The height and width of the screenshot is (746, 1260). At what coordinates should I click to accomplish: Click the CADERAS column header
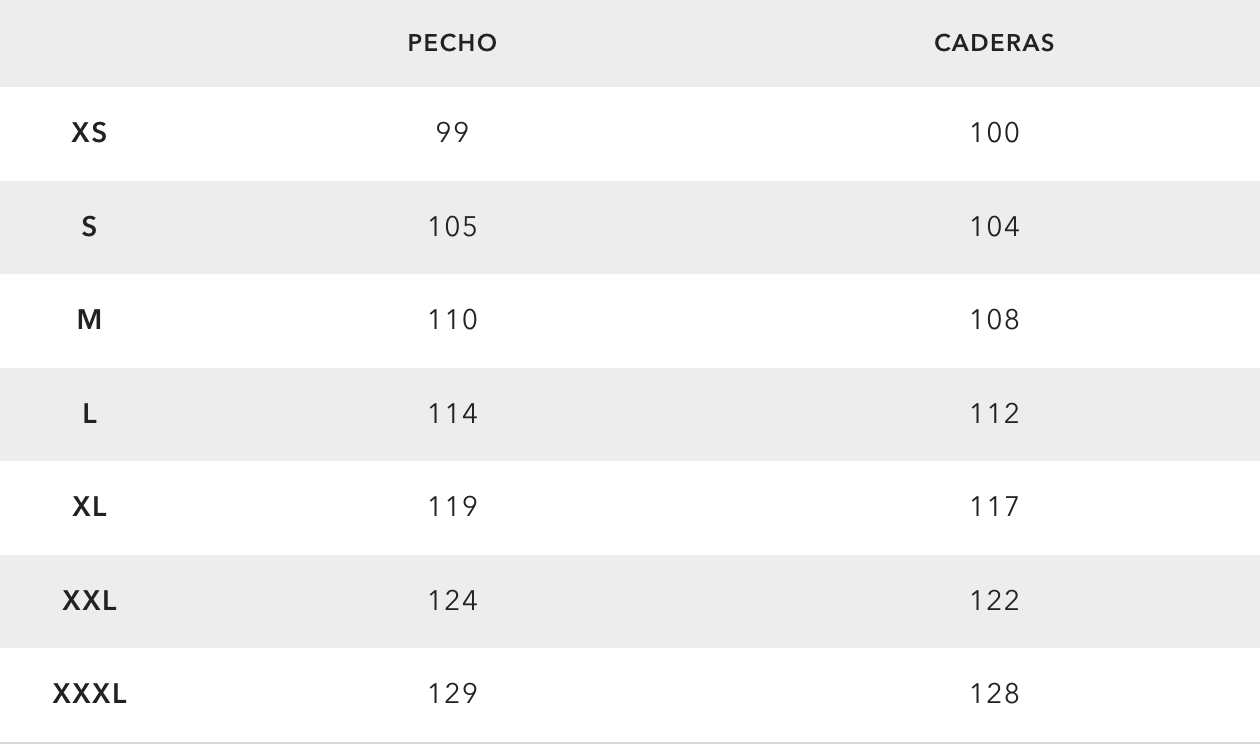coord(994,43)
